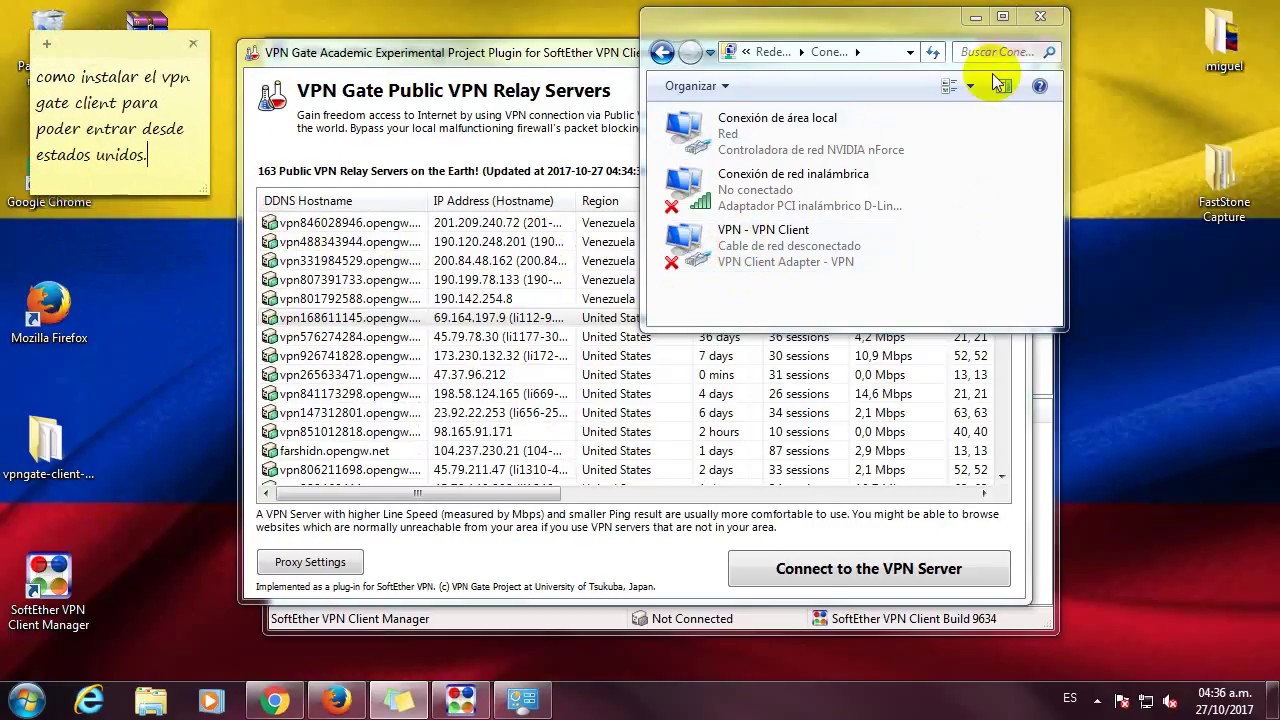The height and width of the screenshot is (720, 1280).
Task: Open Google Chrome from taskbar
Action: tap(275, 700)
